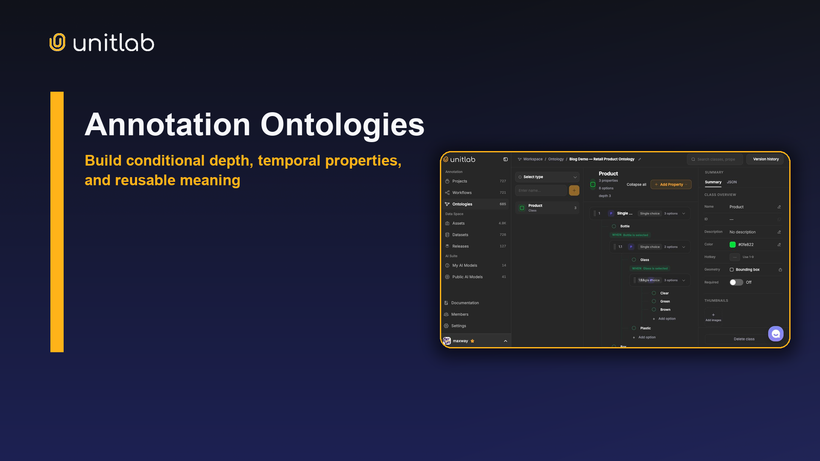Viewport: 820px width, 461px height.
Task: Collapse property 1 with its chevron
Action: pos(684,213)
